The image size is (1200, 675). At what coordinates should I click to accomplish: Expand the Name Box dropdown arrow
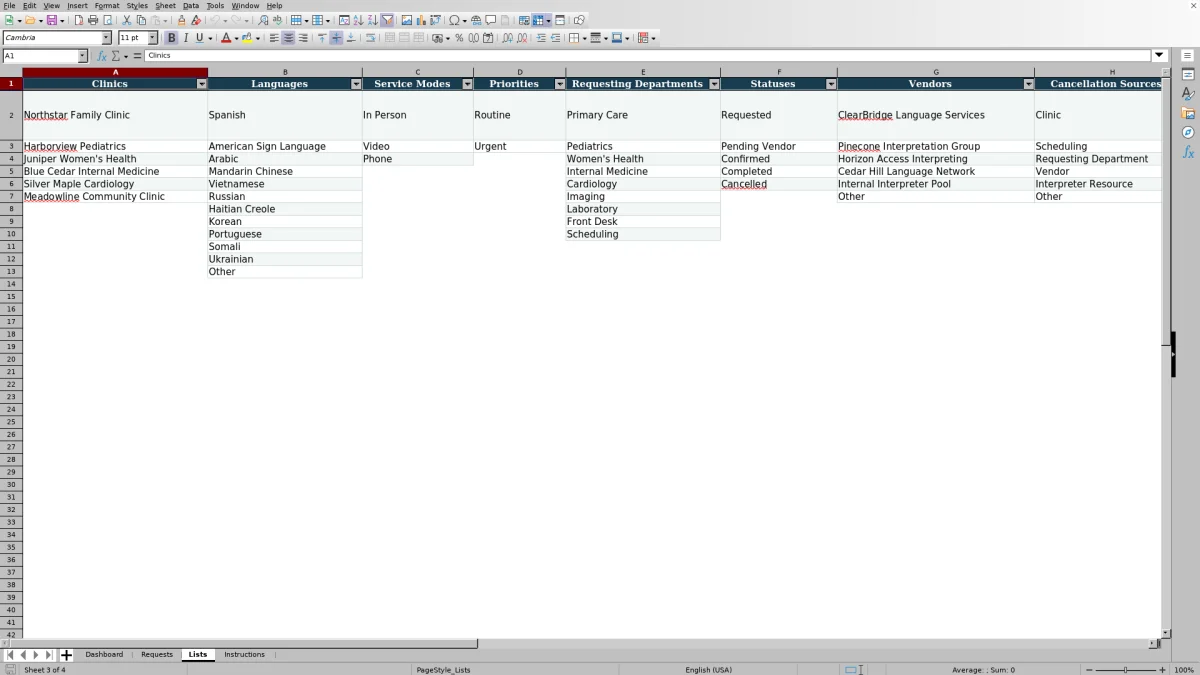82,56
